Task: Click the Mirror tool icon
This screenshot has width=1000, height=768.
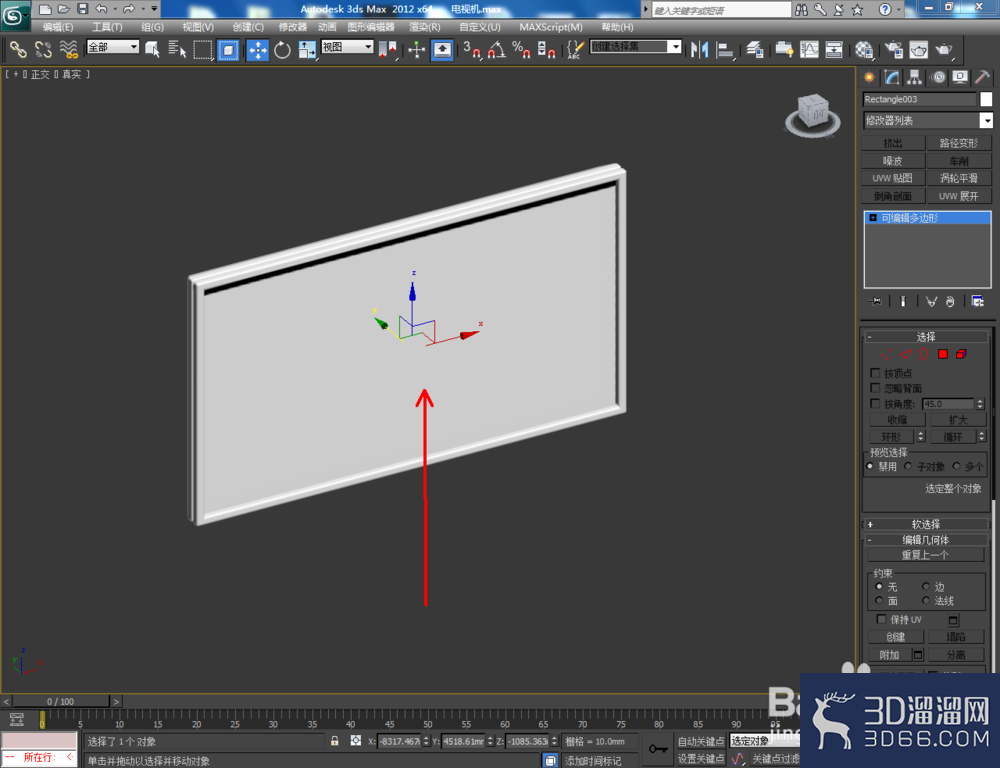Action: [700, 50]
